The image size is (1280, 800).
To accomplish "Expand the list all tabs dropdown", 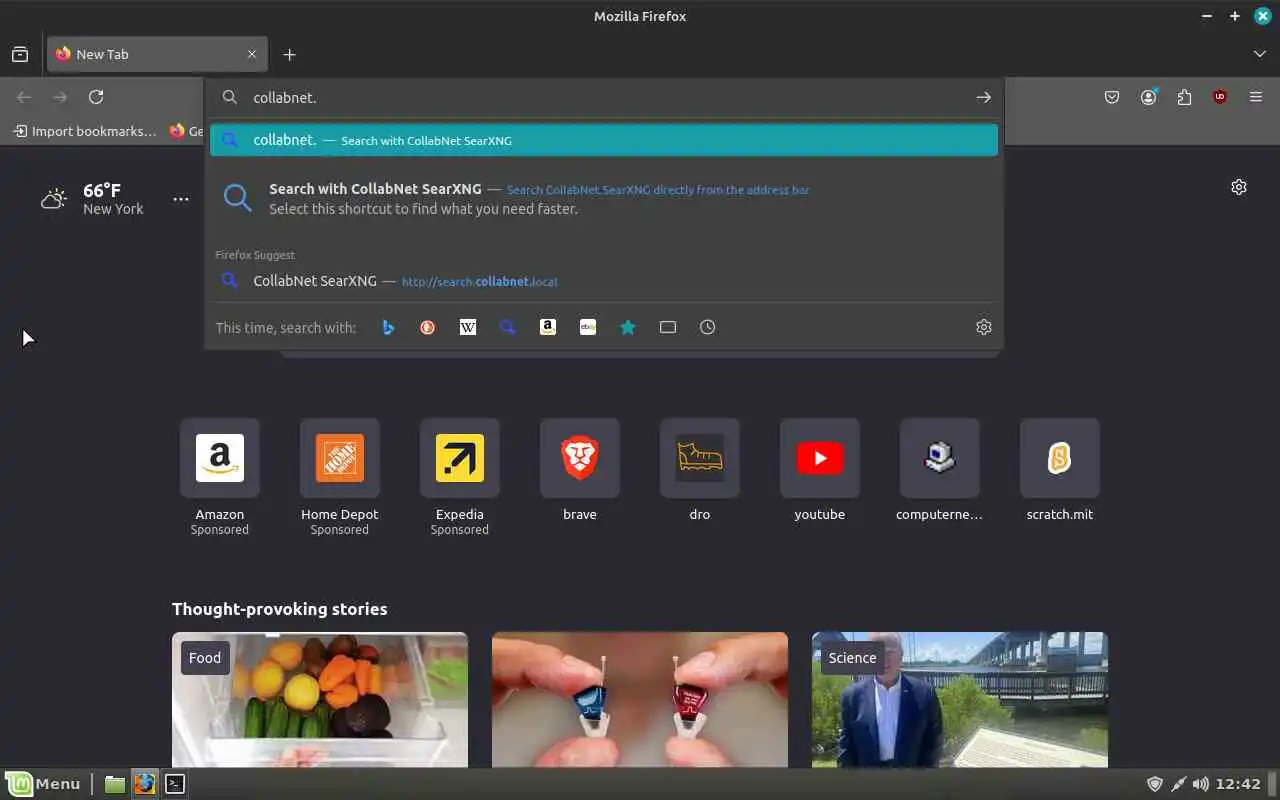I will [1260, 54].
